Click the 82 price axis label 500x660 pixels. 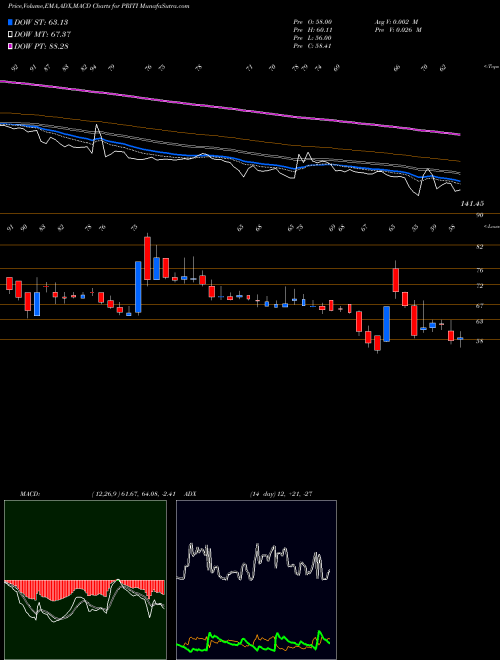pos(479,247)
